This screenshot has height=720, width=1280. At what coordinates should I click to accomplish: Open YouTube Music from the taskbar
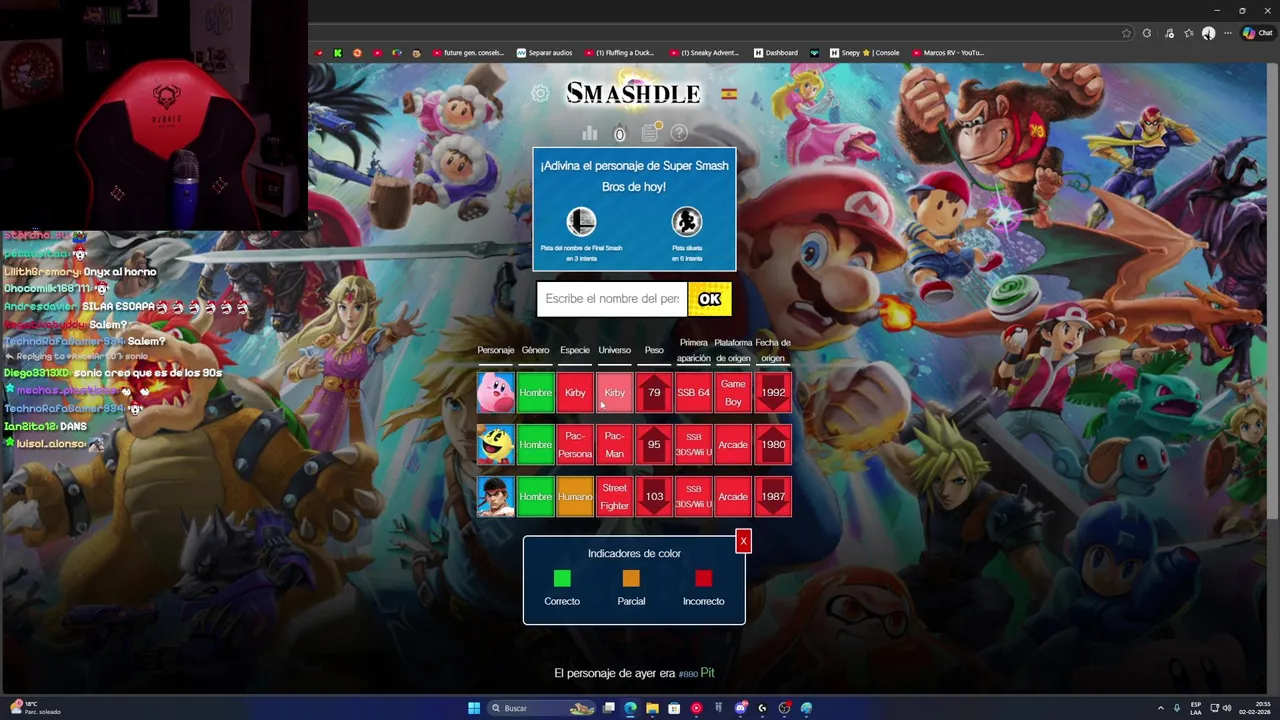696,708
